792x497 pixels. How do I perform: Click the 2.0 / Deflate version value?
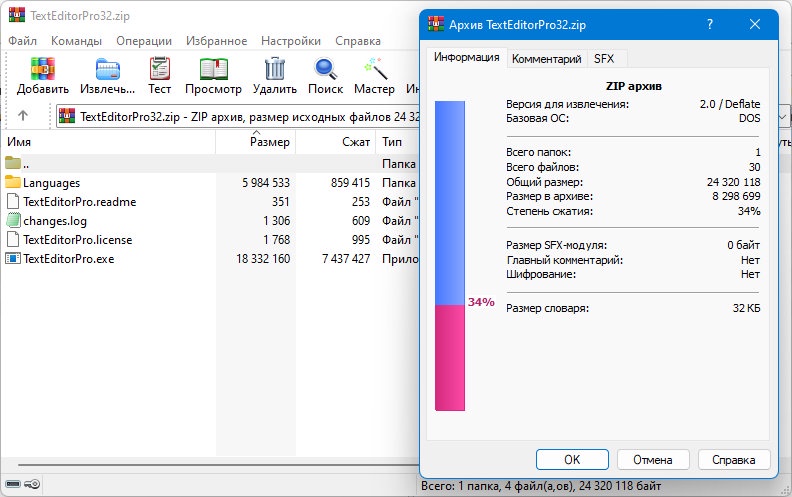[730, 104]
